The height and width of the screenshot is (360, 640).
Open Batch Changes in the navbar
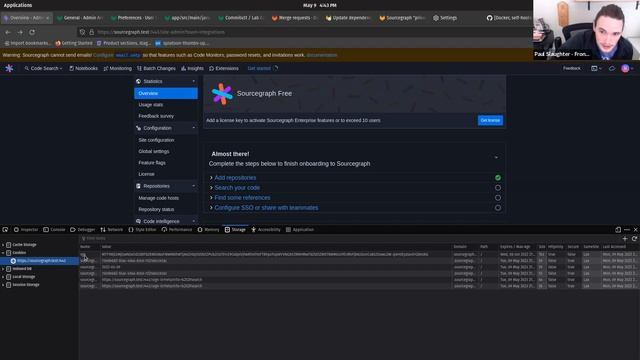(156, 69)
